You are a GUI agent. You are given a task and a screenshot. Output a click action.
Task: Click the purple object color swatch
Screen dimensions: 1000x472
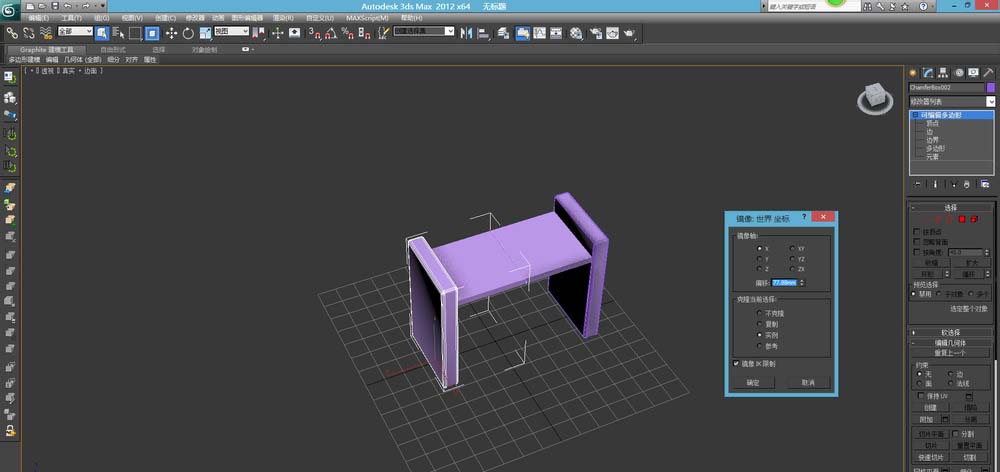pyautogui.click(x=991, y=87)
